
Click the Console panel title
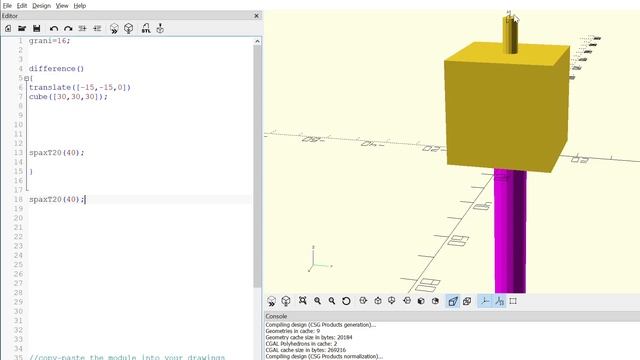(x=276, y=316)
